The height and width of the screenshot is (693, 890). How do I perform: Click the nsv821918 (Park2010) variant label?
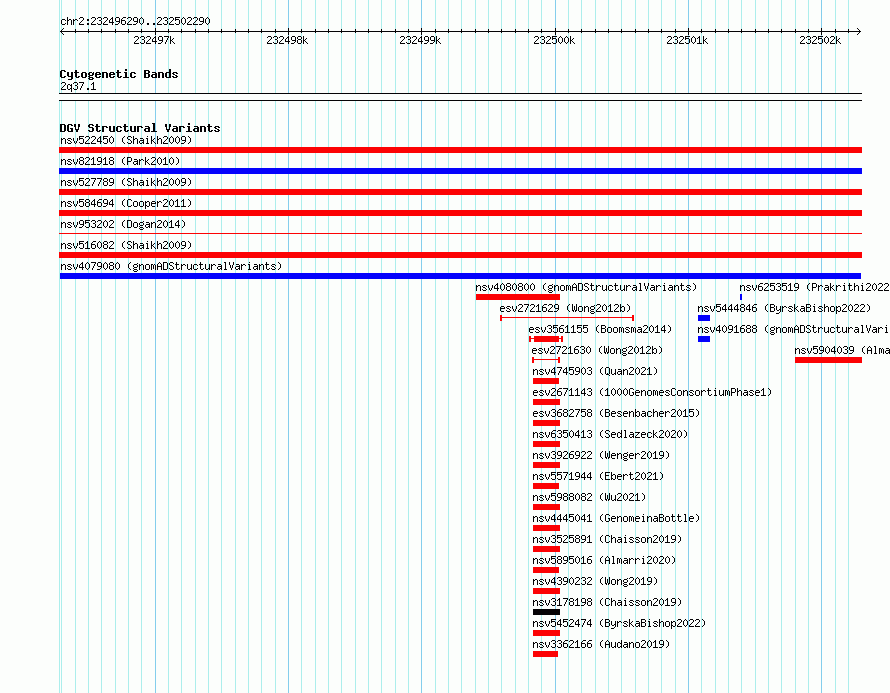(120, 161)
